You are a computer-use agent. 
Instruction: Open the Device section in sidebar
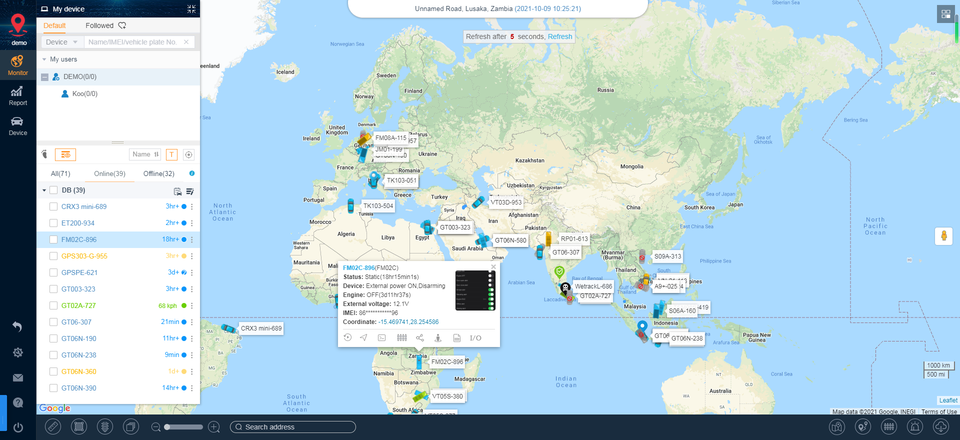(x=18, y=125)
